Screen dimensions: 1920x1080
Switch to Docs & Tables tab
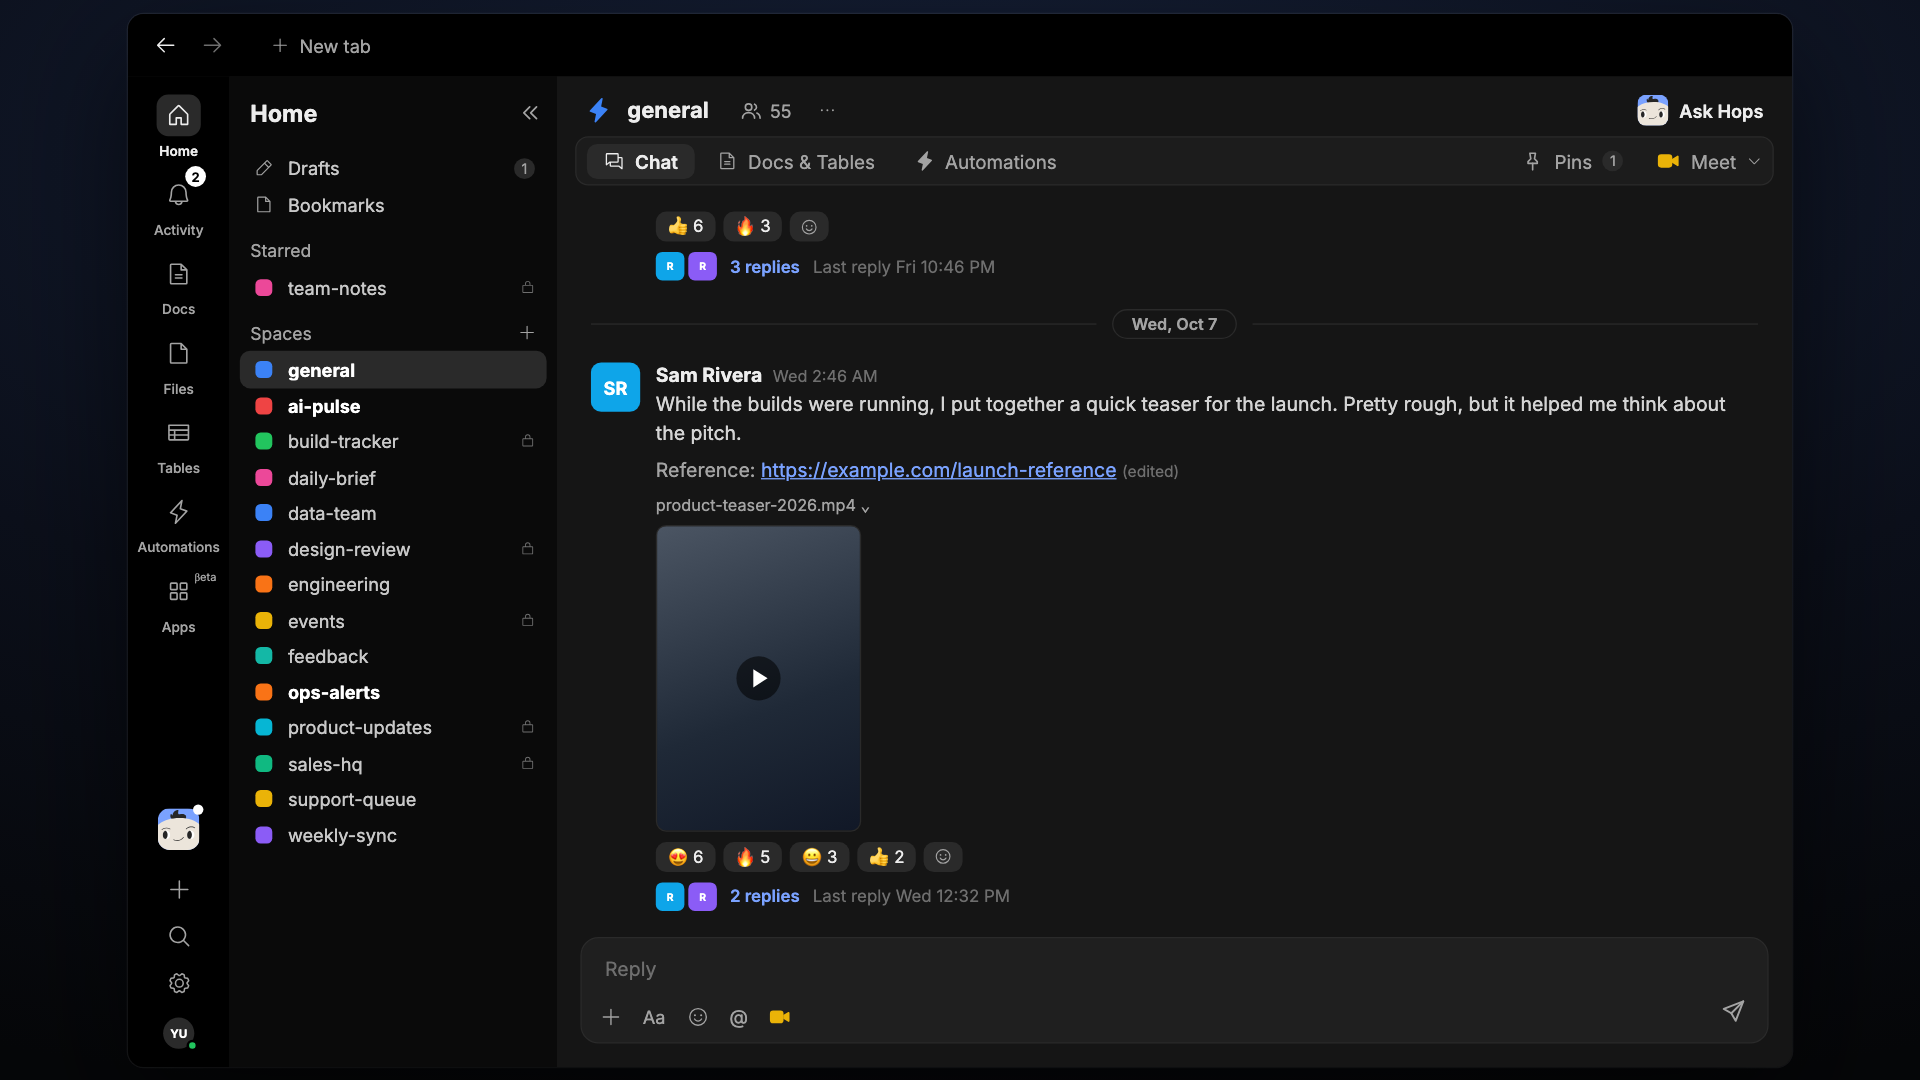(797, 162)
